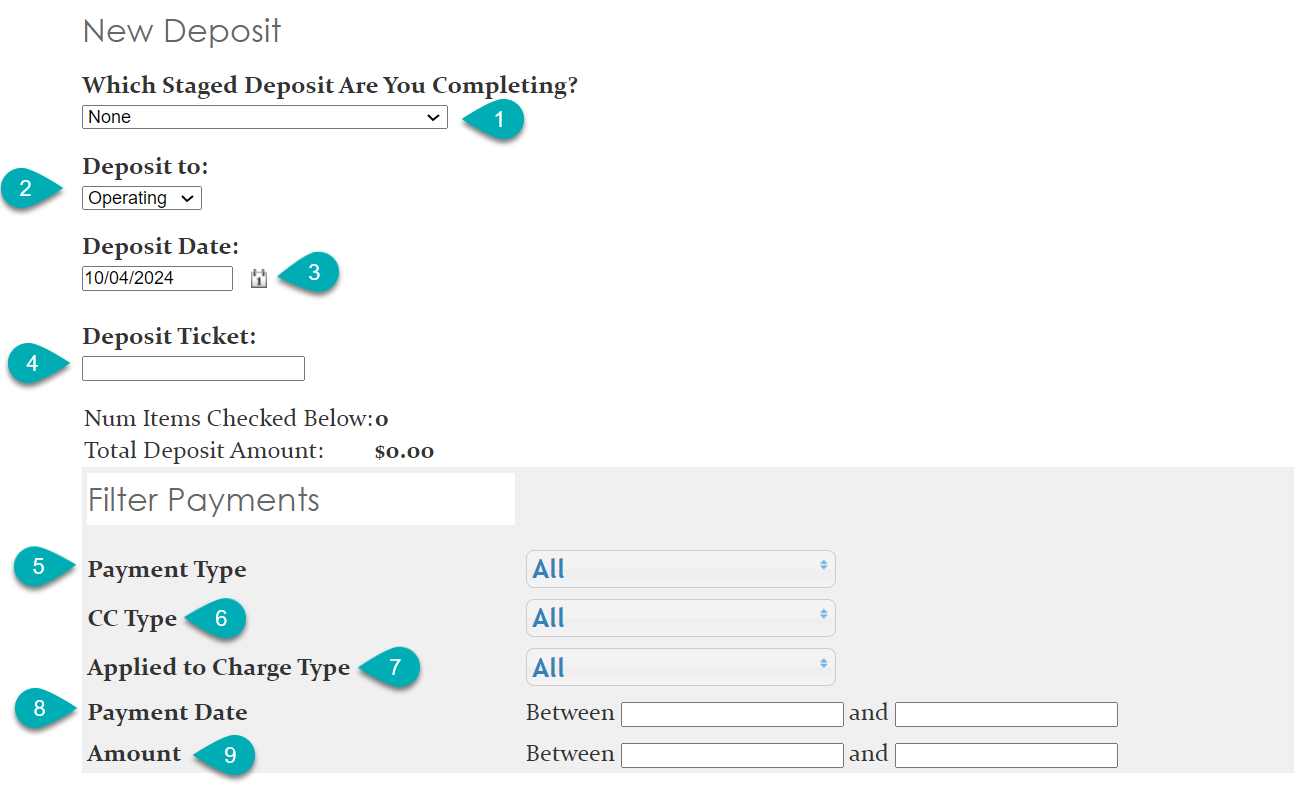The height and width of the screenshot is (791, 1294).
Task: Click the stepper arrows on CC Type dropdown
Action: click(822, 617)
